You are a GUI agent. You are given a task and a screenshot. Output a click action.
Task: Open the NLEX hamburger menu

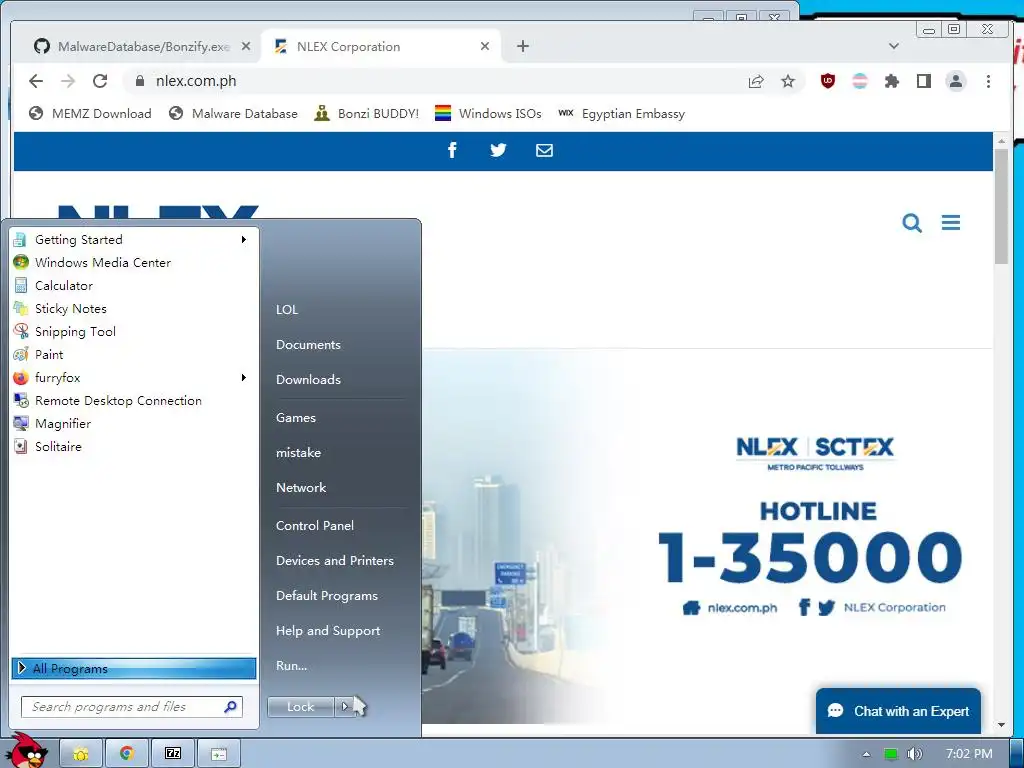pyautogui.click(x=951, y=223)
